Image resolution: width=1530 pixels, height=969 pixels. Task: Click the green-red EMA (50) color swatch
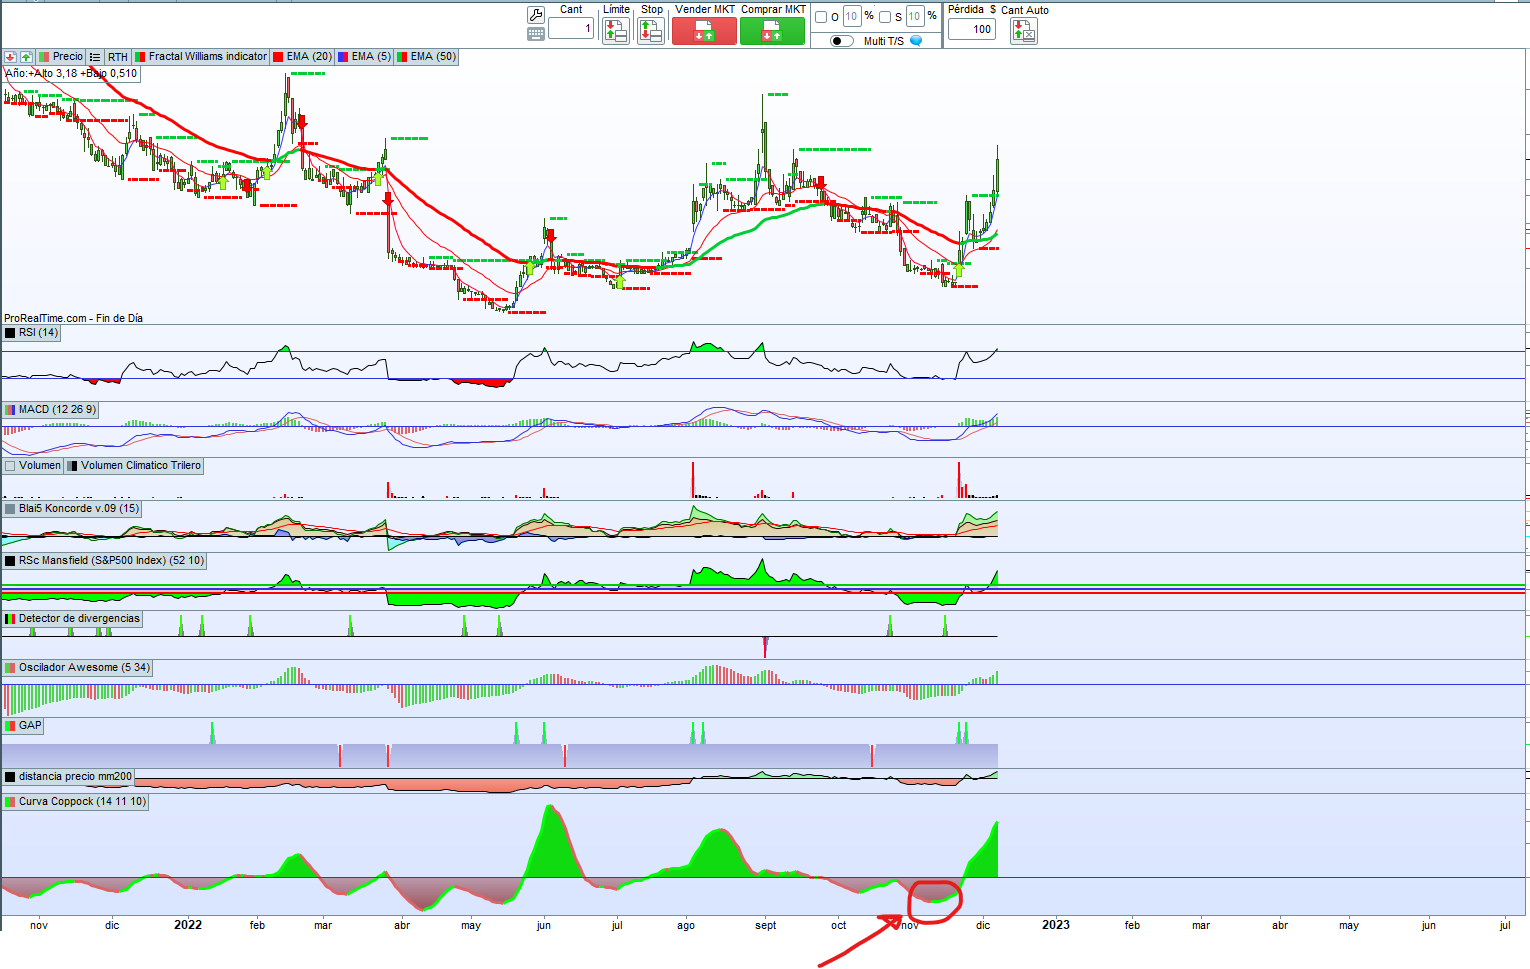(x=402, y=57)
